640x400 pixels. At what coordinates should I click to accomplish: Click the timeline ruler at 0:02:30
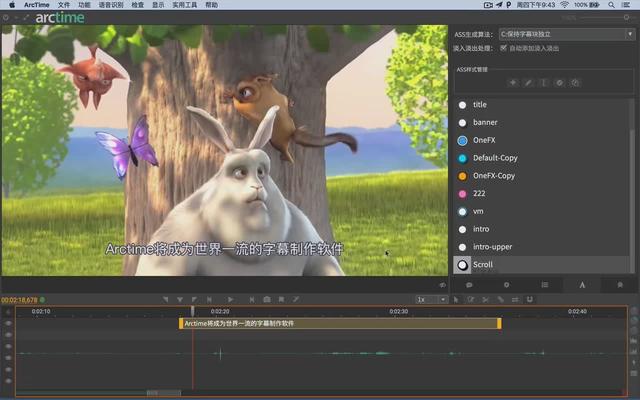[x=398, y=311]
